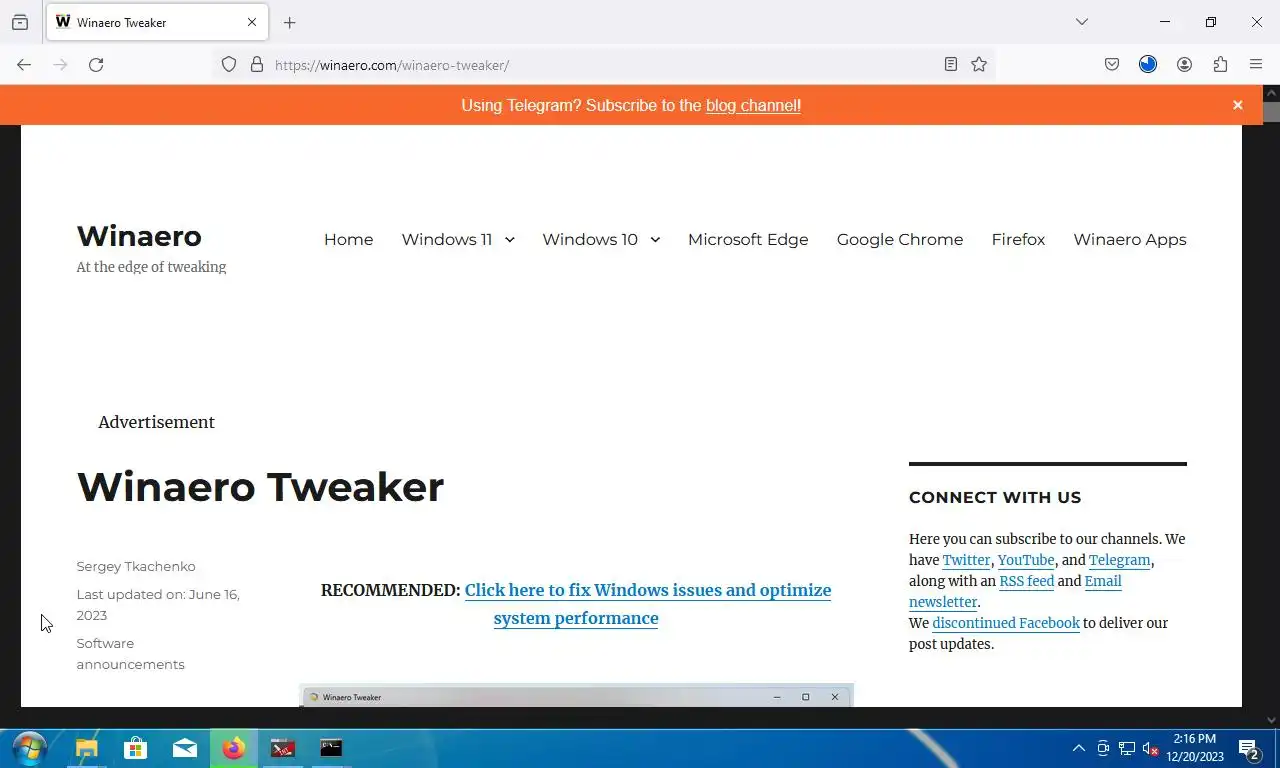The height and width of the screenshot is (768, 1280).
Task: Click Last updated on June 16 text
Action: pos(158,604)
